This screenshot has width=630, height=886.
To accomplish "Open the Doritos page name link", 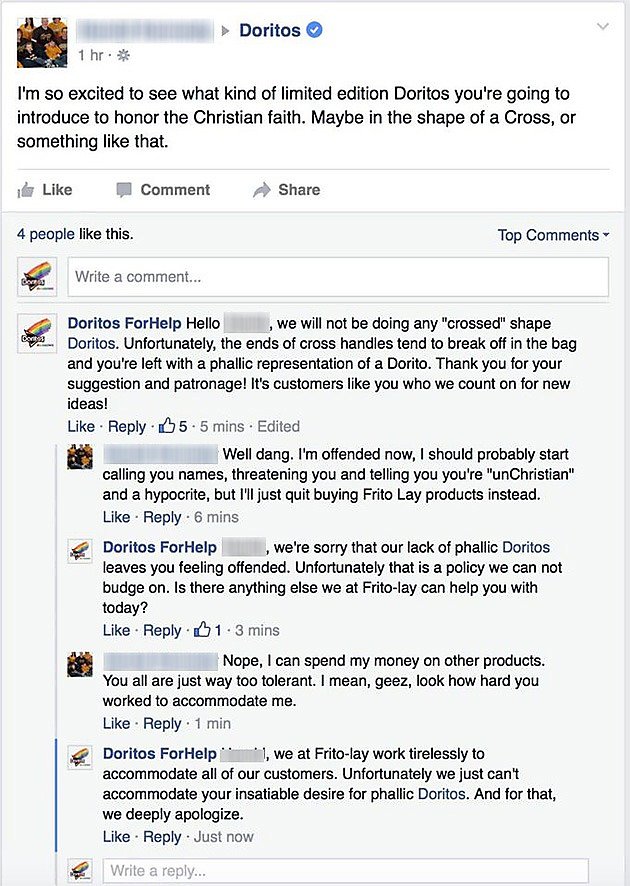I will (x=270, y=30).
